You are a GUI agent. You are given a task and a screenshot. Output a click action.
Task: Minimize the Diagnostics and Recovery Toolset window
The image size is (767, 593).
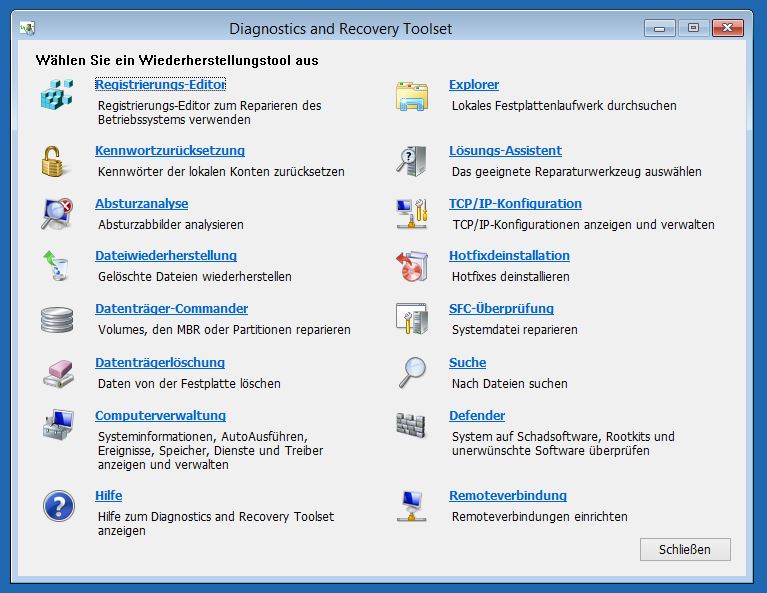click(x=659, y=28)
